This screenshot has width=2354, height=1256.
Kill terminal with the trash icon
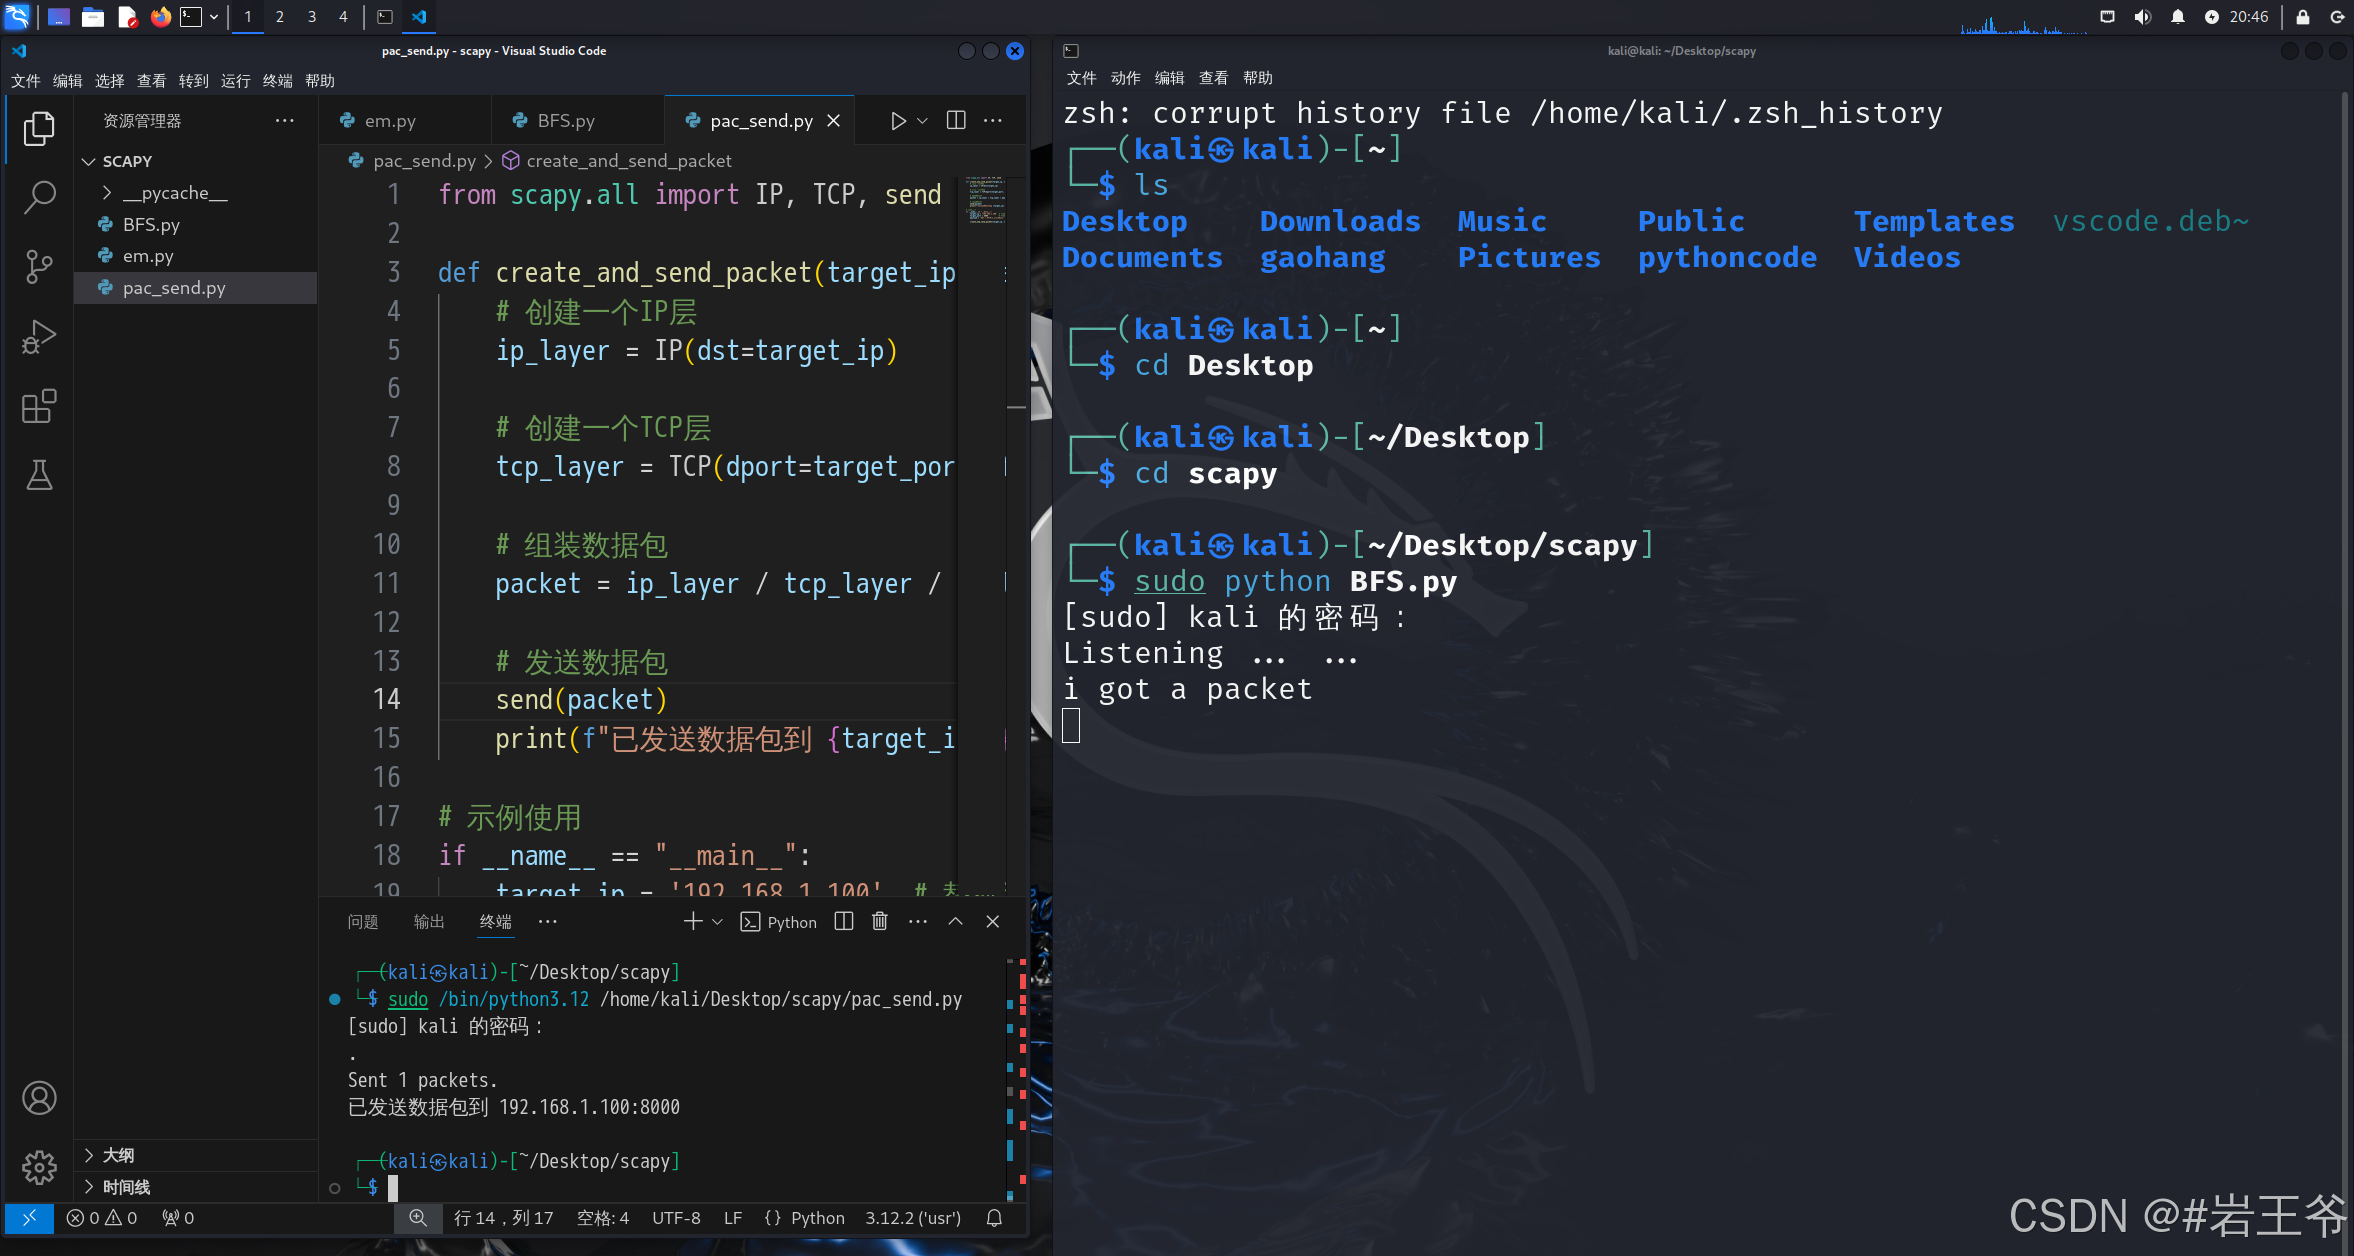[879, 921]
